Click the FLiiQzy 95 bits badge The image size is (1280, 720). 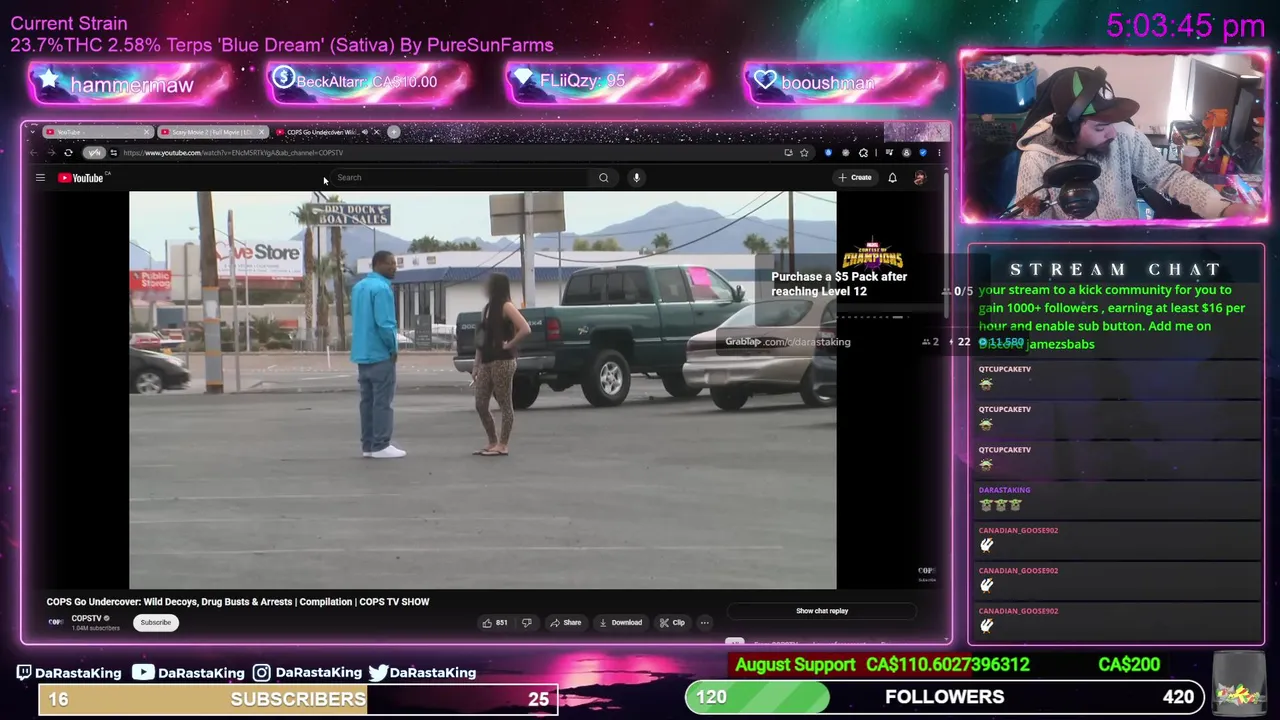pos(606,81)
